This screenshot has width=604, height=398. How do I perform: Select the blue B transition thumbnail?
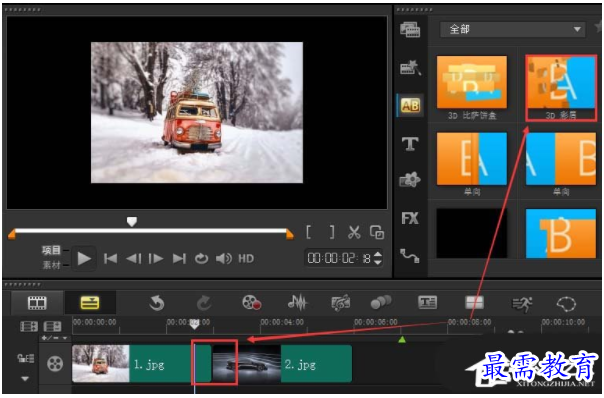tap(561, 233)
